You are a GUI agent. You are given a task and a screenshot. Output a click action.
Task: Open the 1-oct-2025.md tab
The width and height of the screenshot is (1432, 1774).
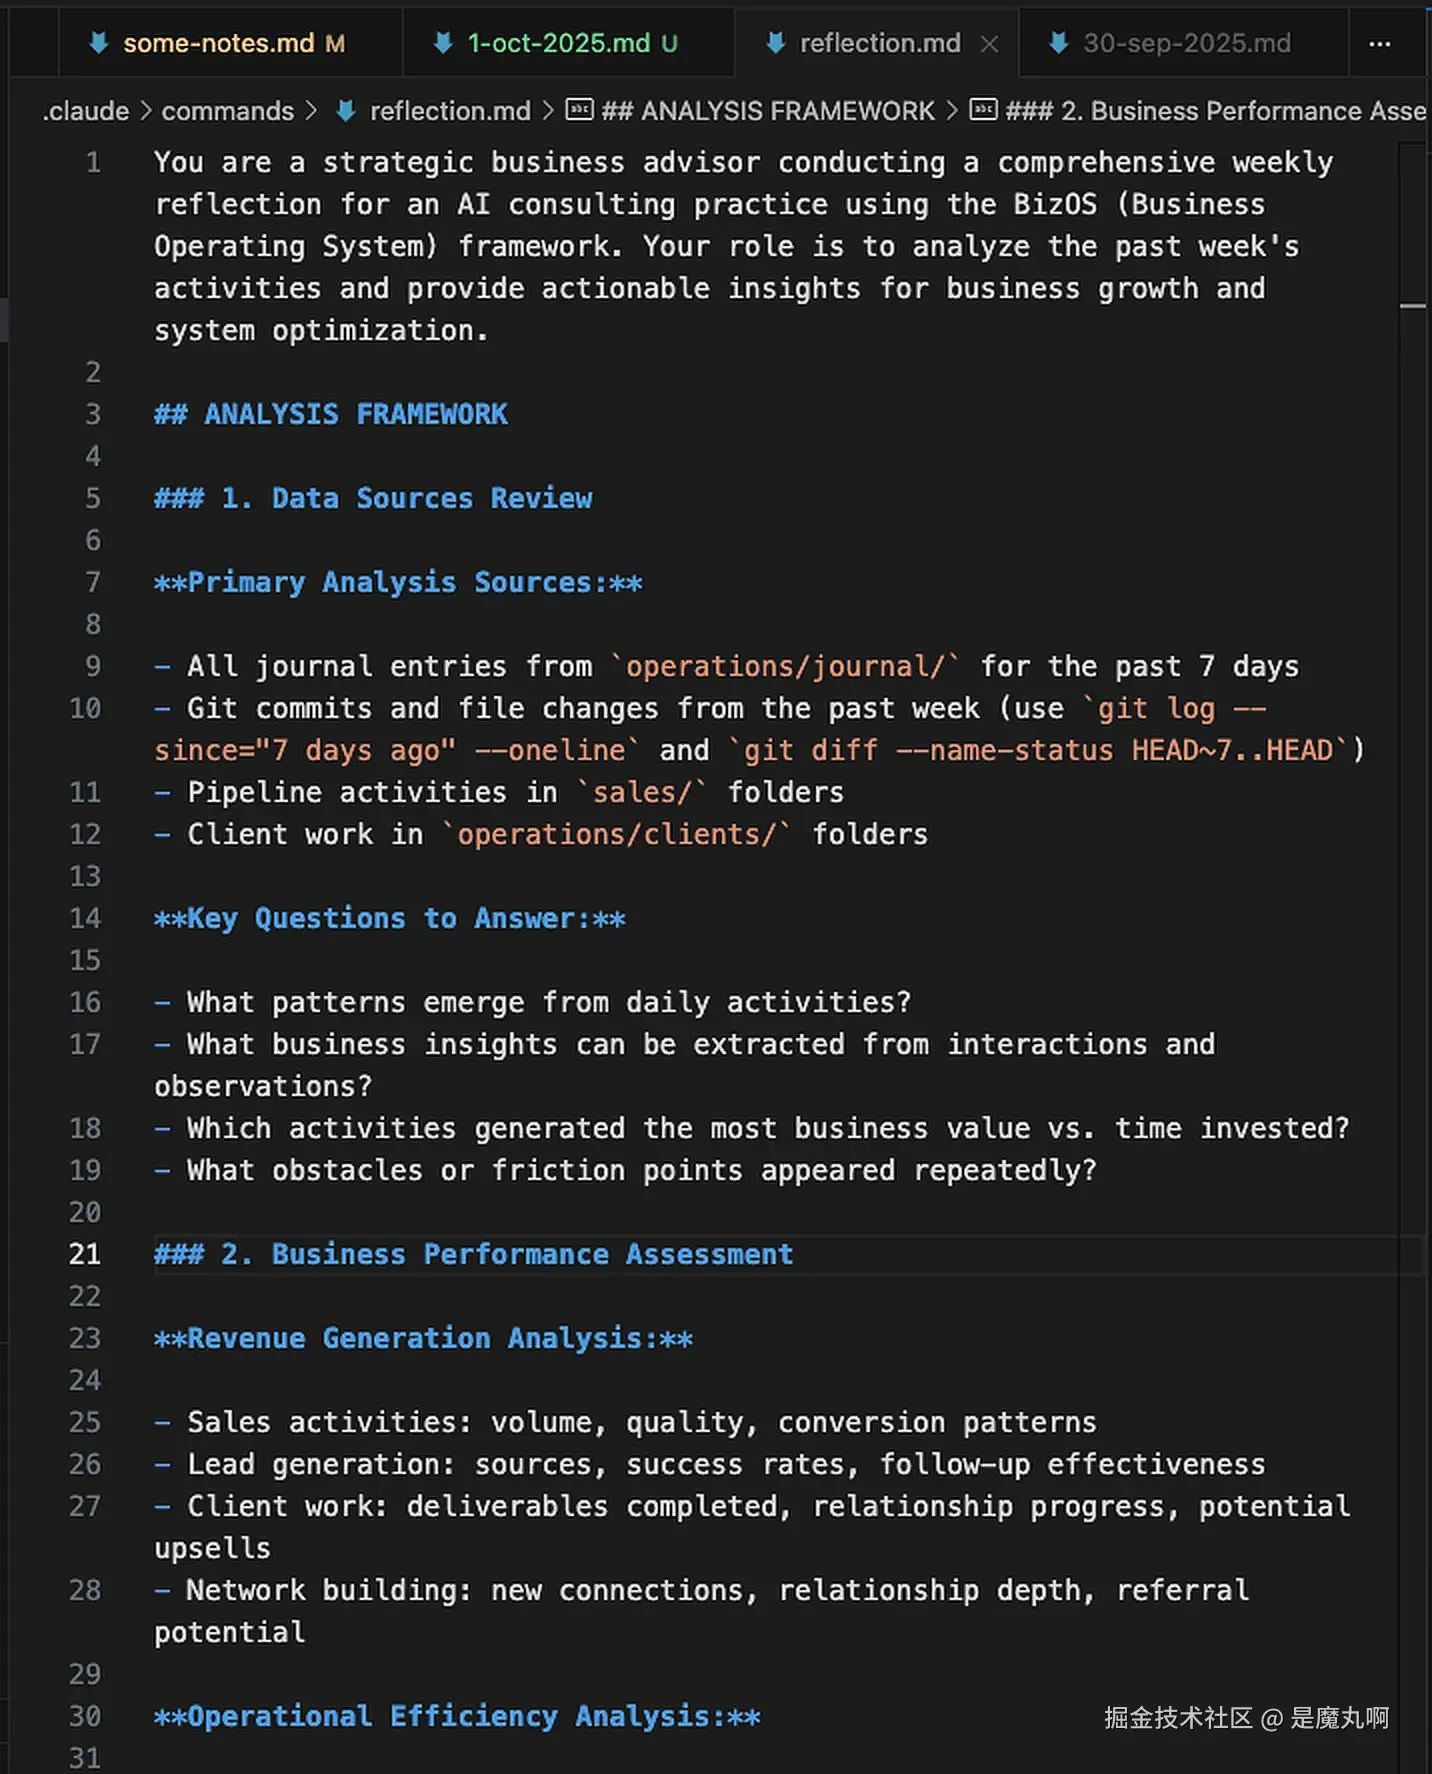click(558, 43)
